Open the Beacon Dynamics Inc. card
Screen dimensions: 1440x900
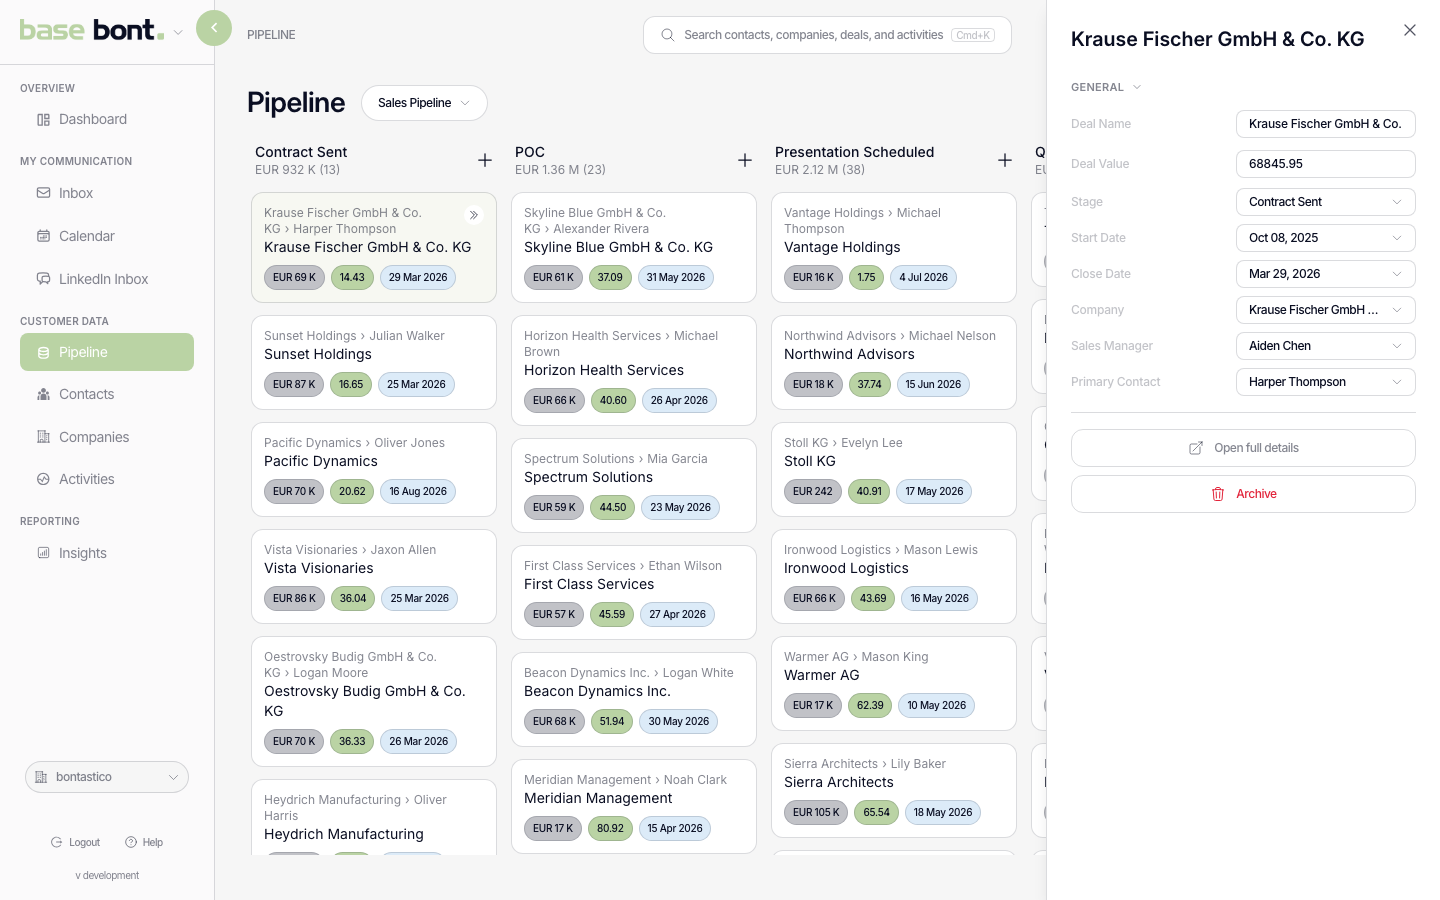pyautogui.click(x=634, y=699)
